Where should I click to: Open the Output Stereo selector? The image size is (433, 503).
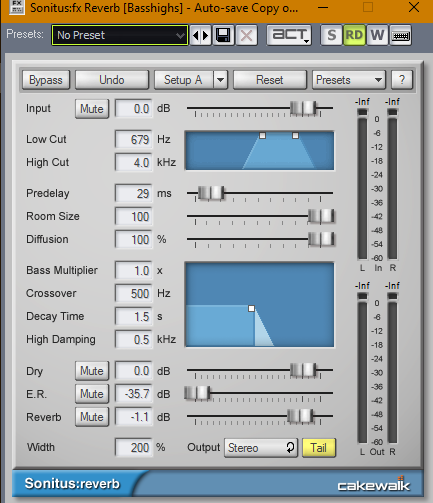pos(261,448)
